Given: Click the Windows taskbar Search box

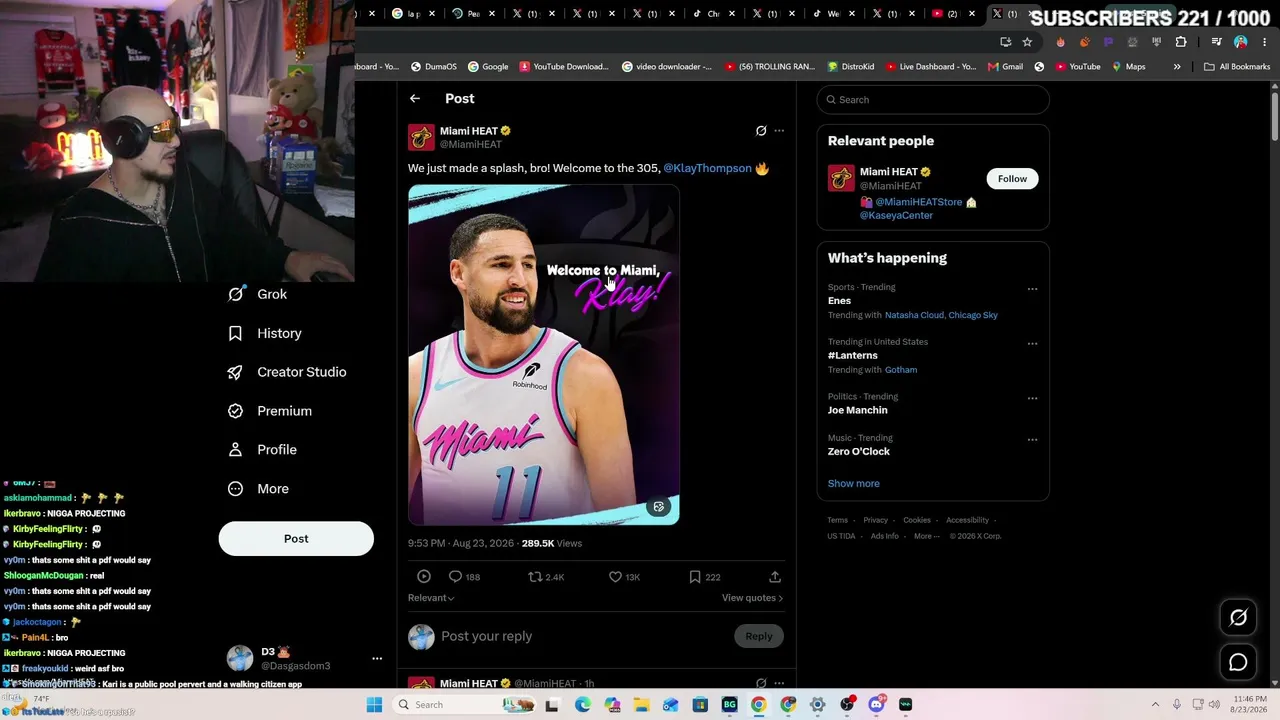Looking at the screenshot, I should [466, 705].
